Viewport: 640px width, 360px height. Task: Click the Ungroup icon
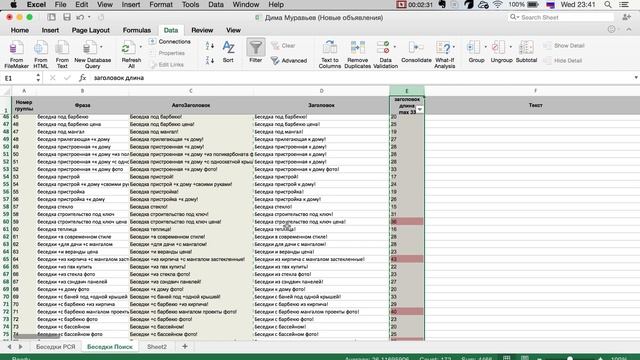pos(498,47)
